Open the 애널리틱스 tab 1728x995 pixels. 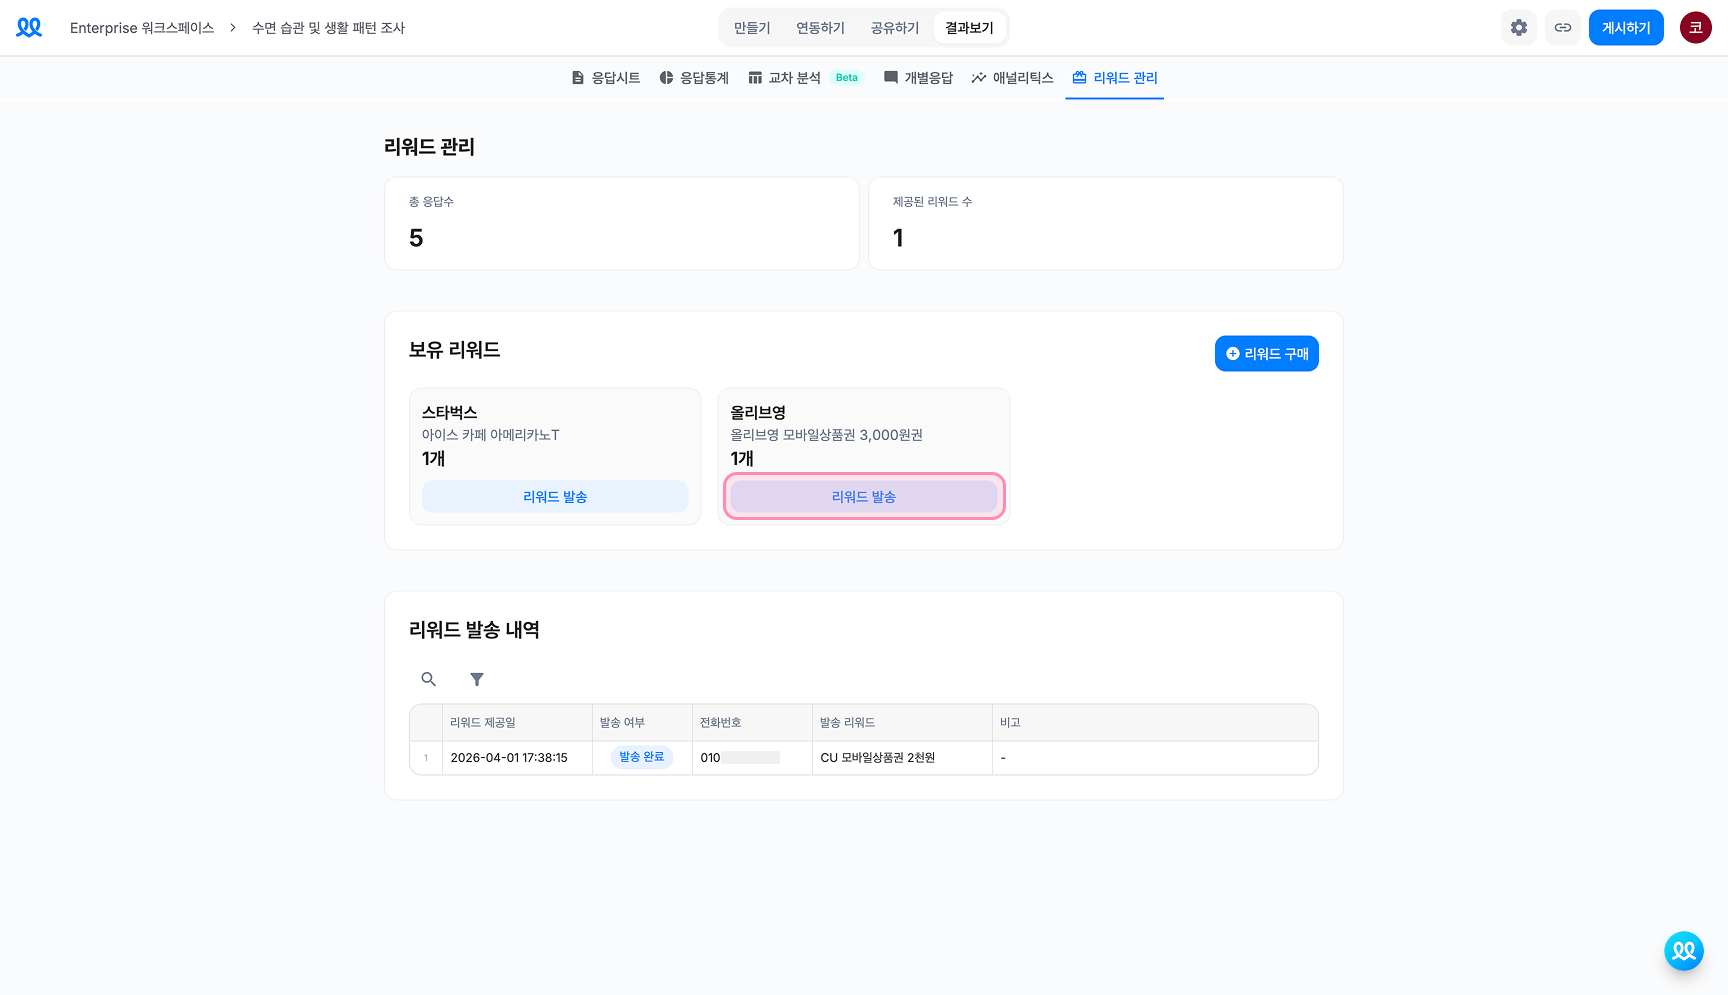[1012, 78]
